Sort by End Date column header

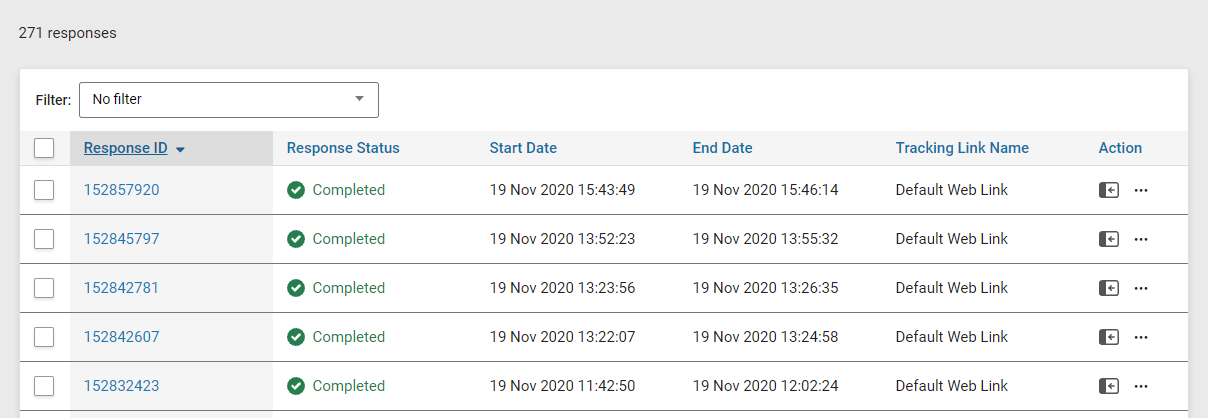pyautogui.click(x=722, y=148)
